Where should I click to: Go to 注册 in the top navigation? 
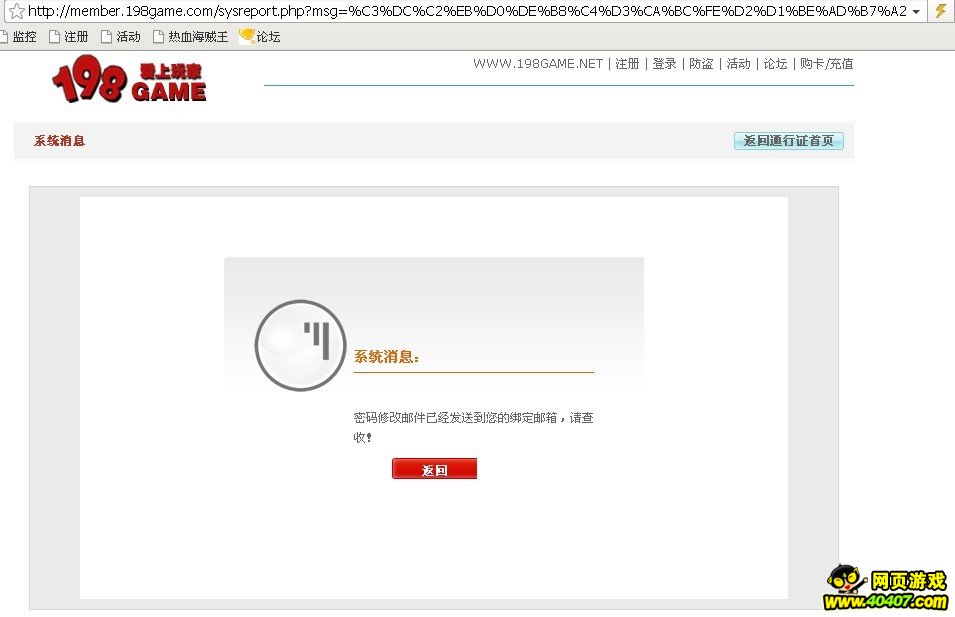coord(627,64)
